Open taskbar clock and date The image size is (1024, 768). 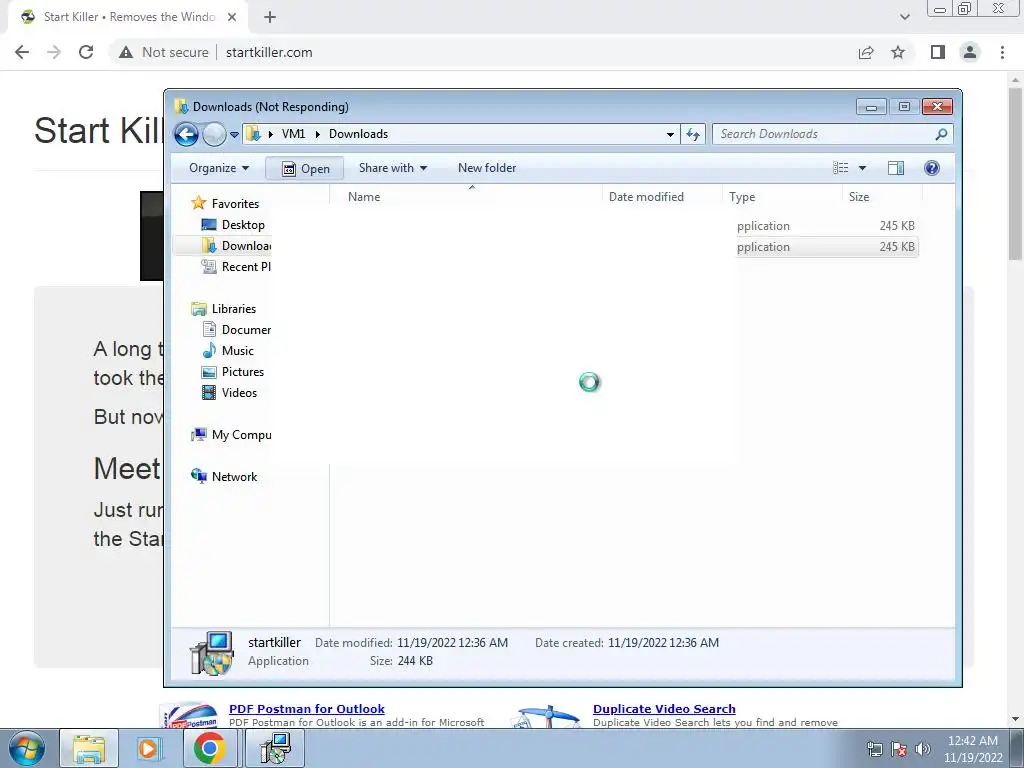pyautogui.click(x=973, y=749)
